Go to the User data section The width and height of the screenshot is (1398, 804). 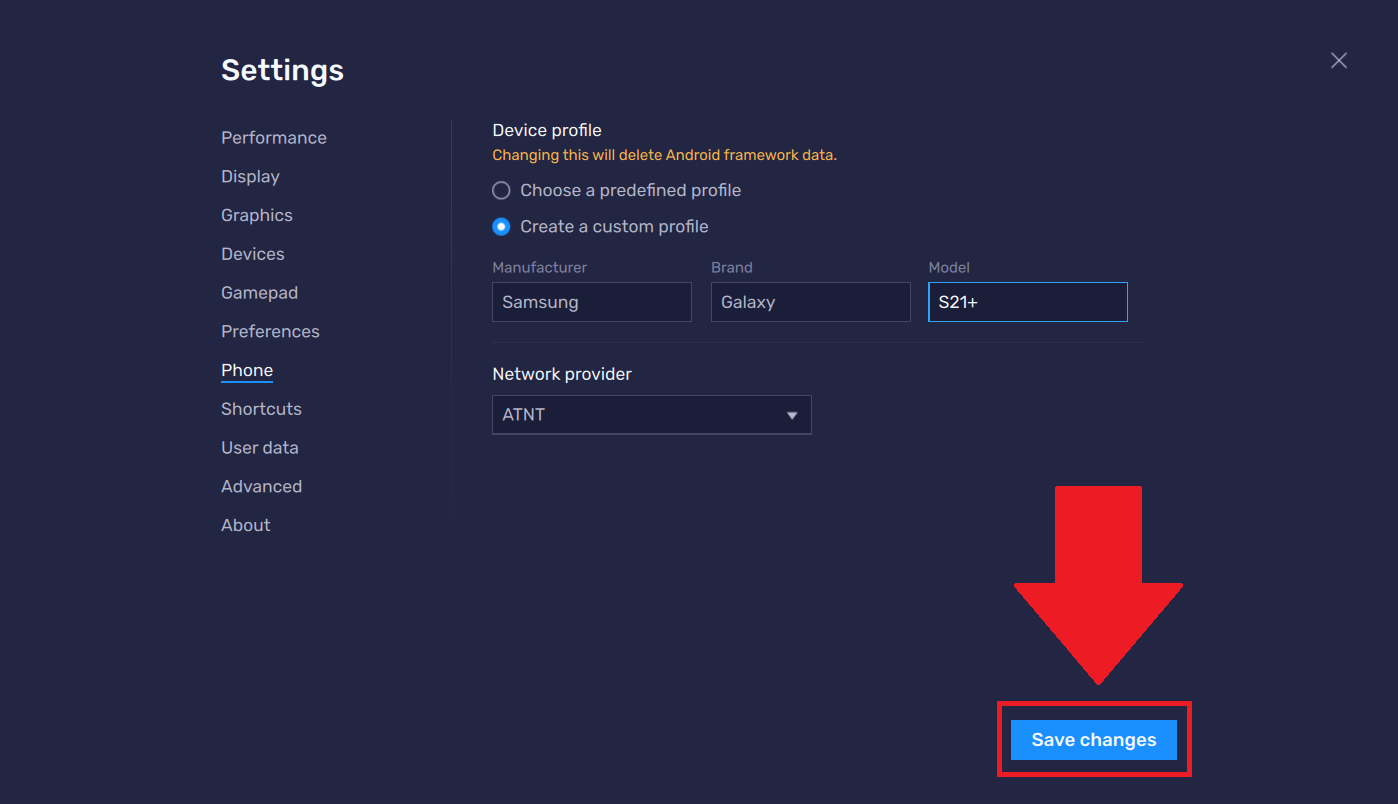(x=260, y=447)
